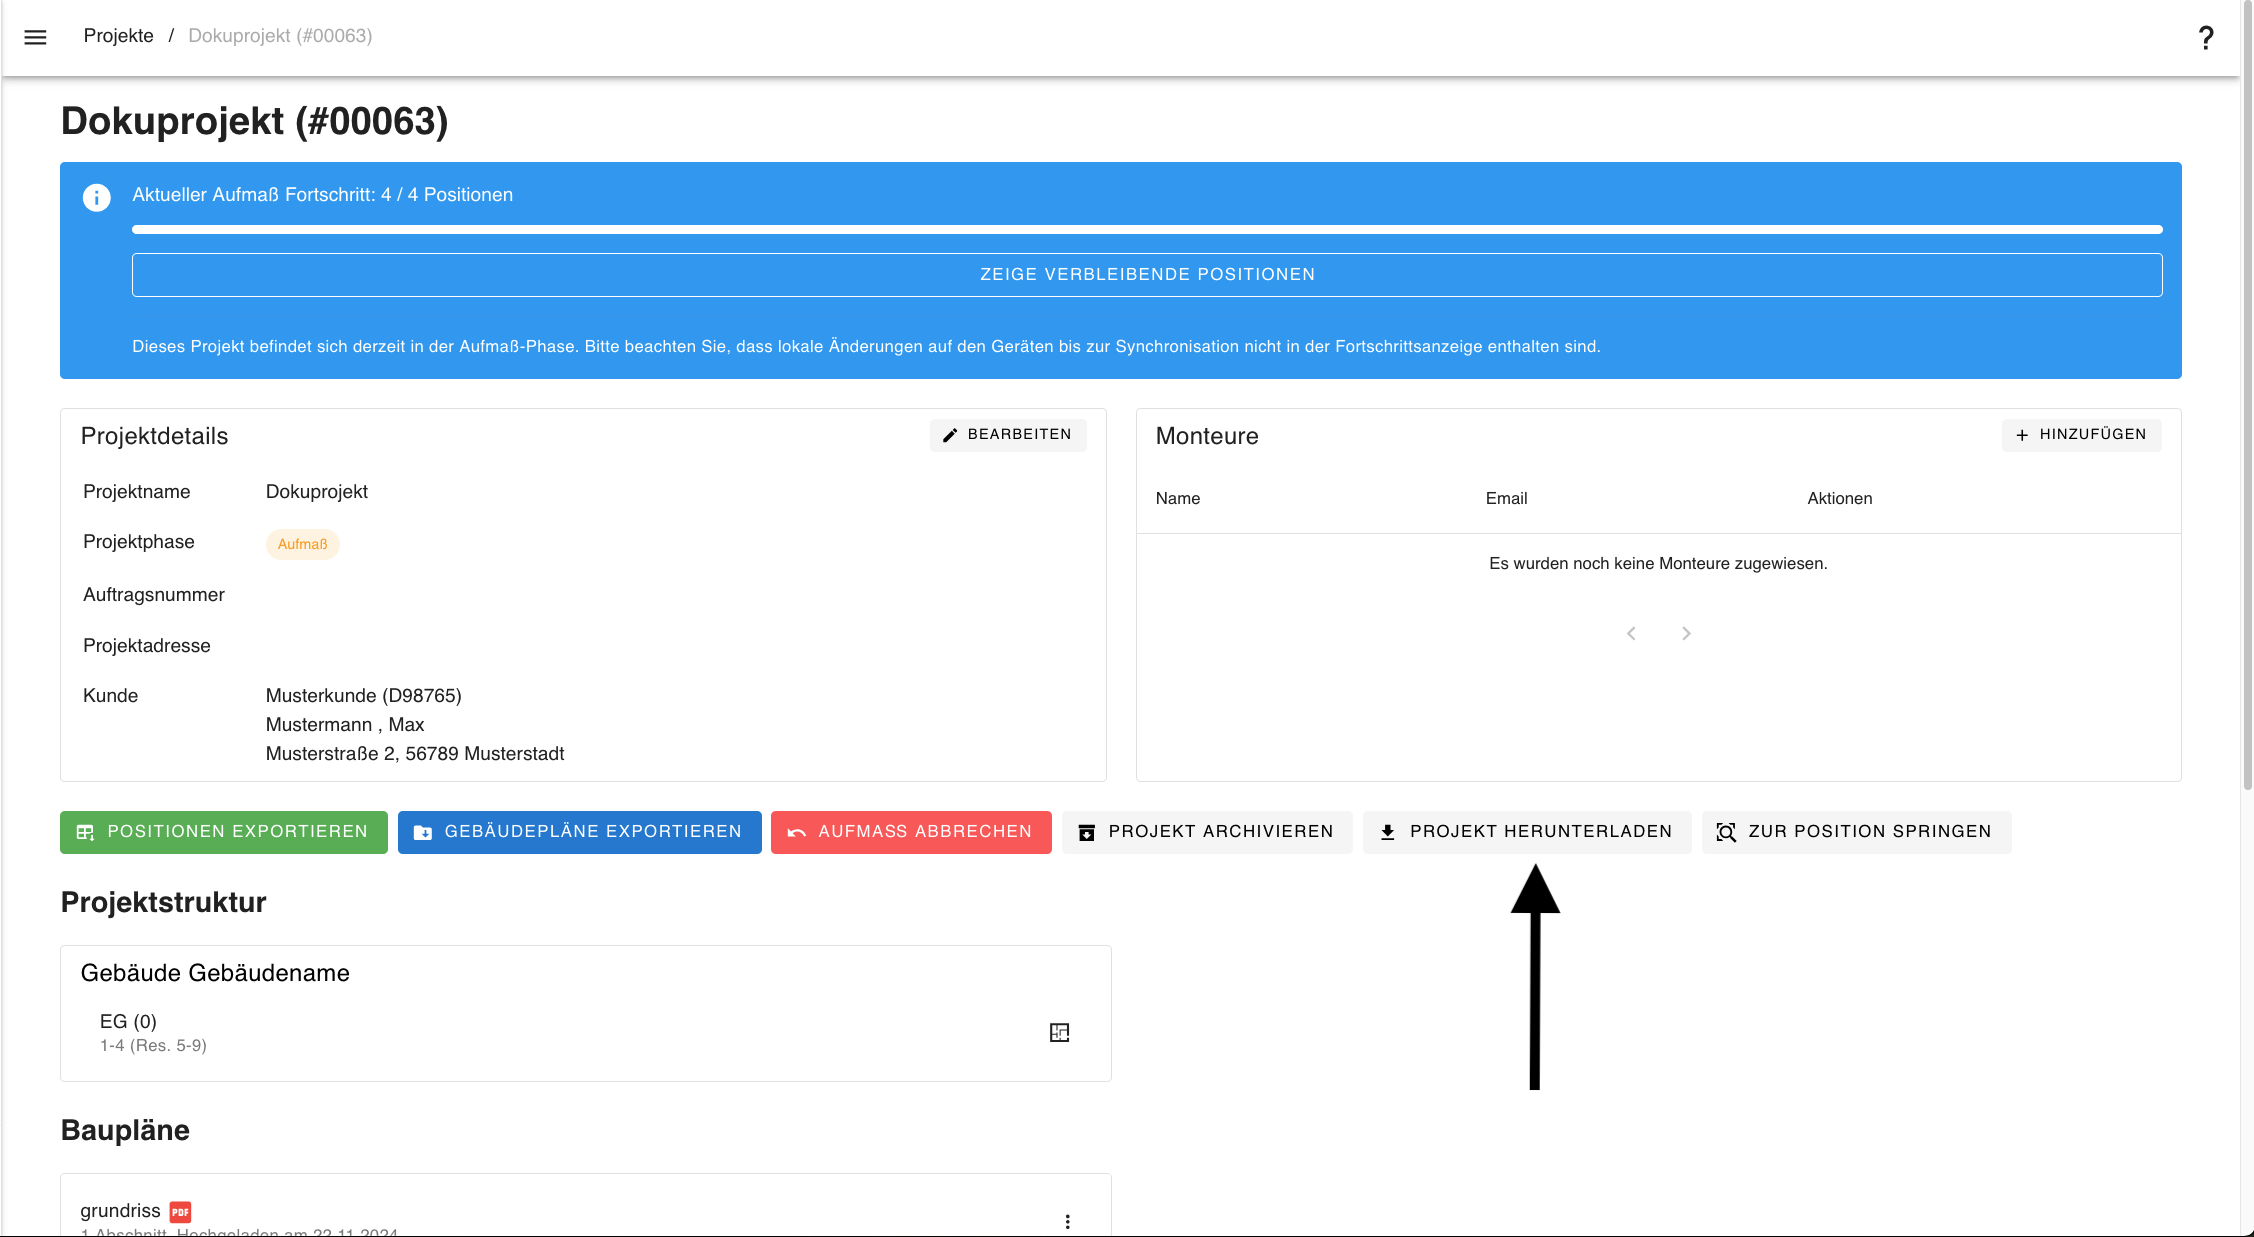Click Bearbeiten to edit project details
This screenshot has height=1237, width=2254.
click(1007, 434)
